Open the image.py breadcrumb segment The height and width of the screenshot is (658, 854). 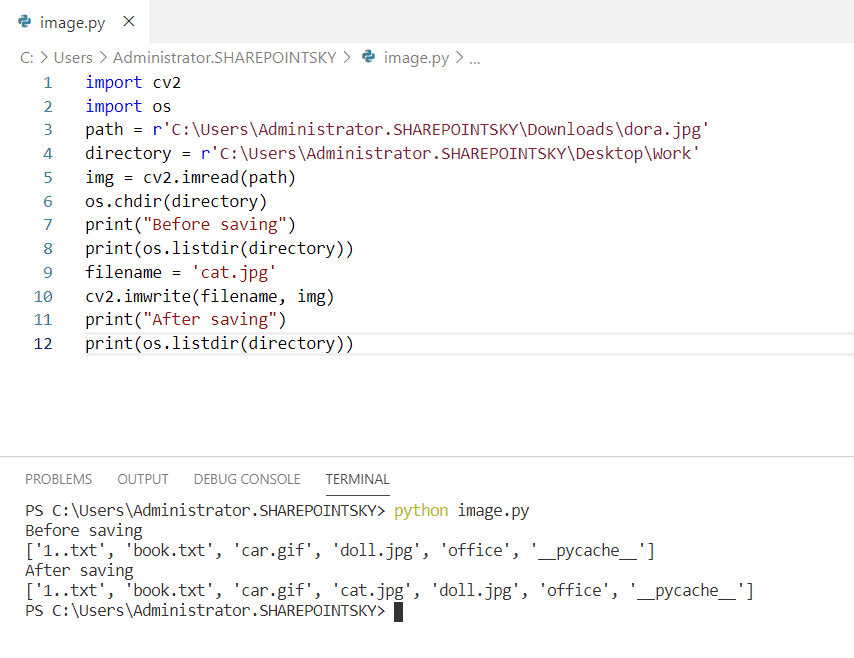click(416, 57)
